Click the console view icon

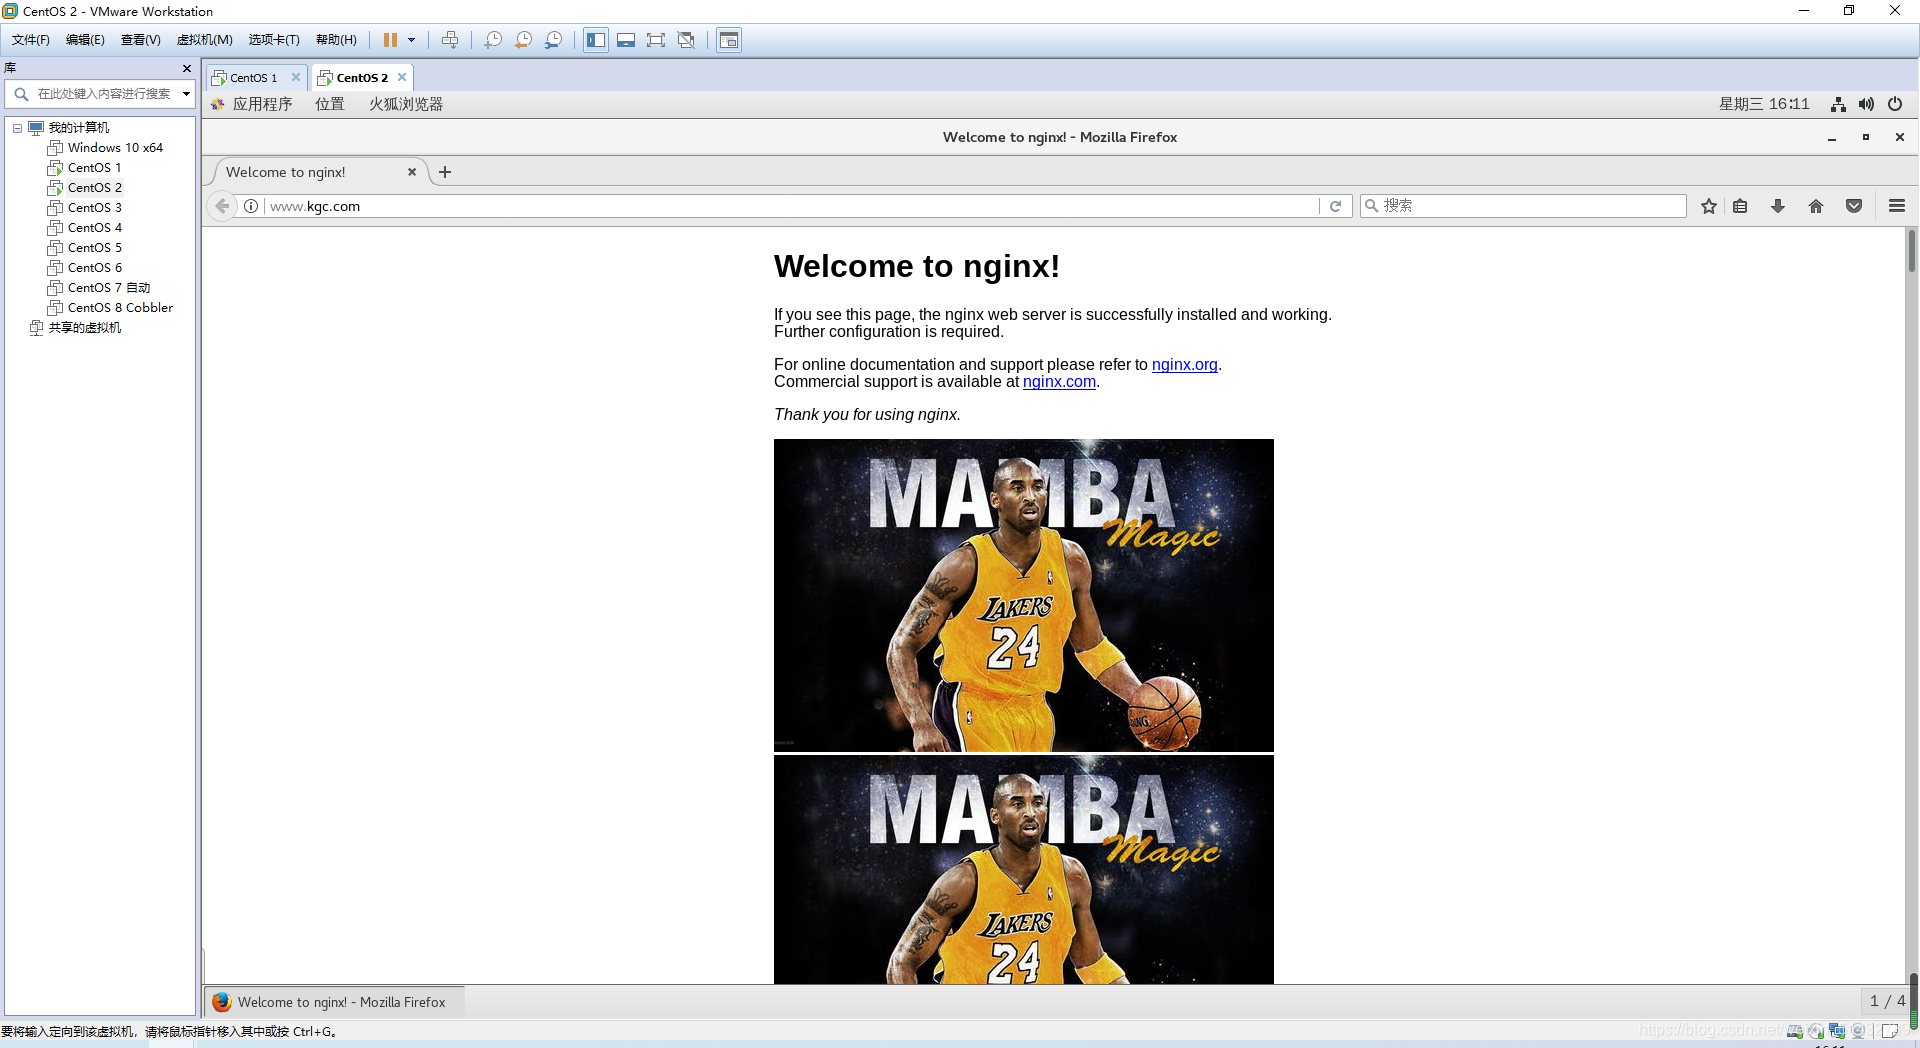729,40
